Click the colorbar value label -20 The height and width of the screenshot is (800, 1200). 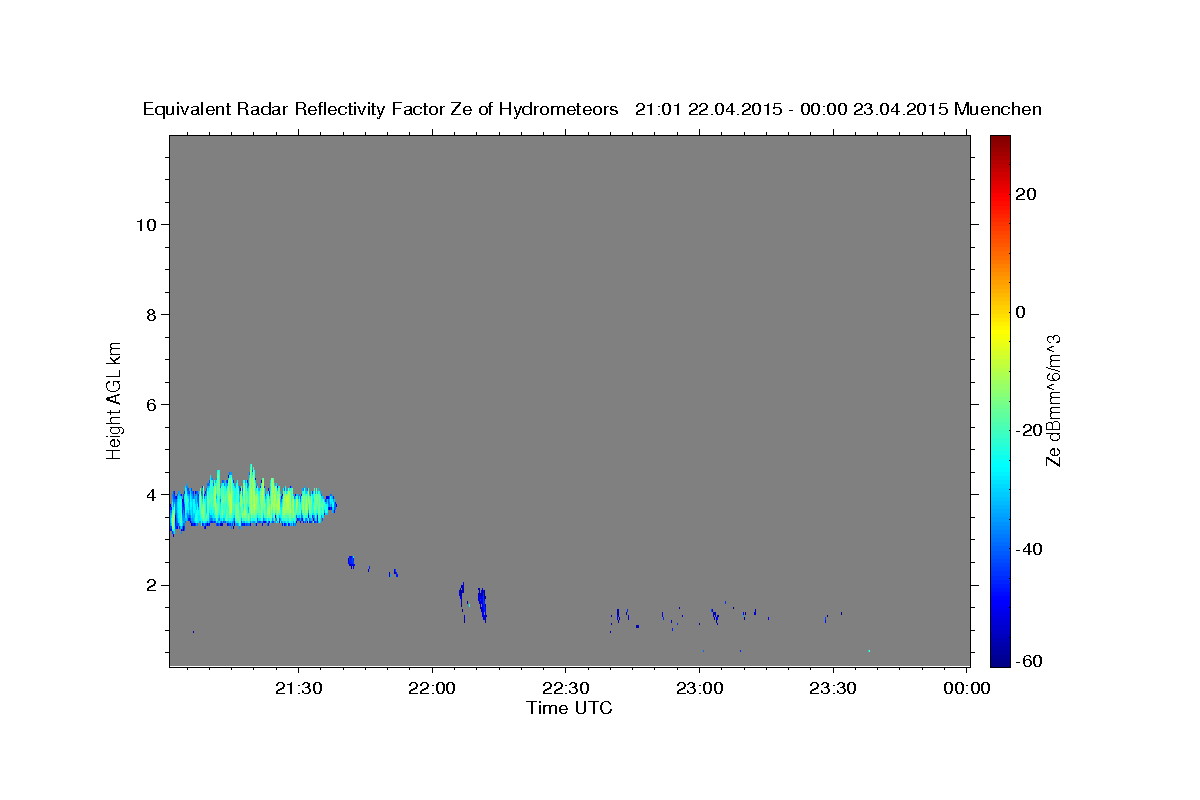tap(1028, 430)
